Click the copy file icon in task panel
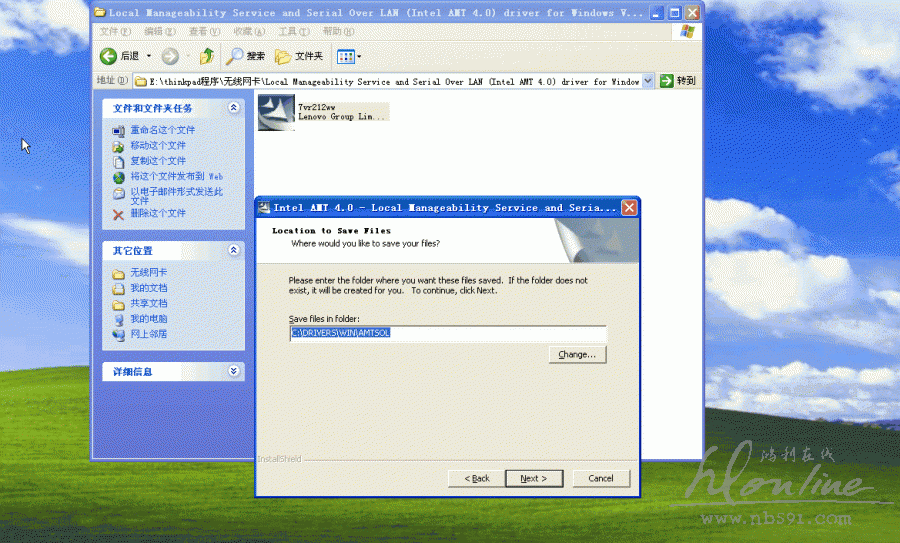Screen dimensions: 900x543 pyautogui.click(x=118, y=162)
